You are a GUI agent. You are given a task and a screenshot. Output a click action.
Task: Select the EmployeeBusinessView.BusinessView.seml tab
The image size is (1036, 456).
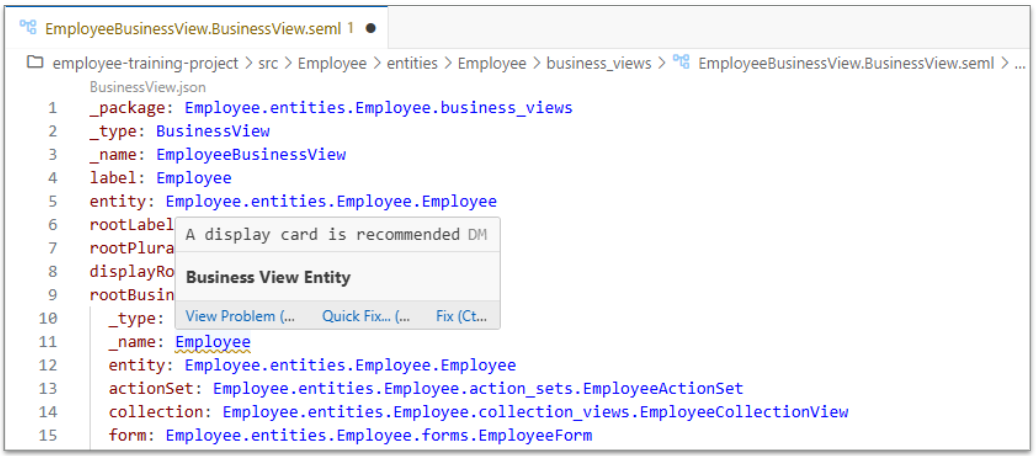(x=193, y=28)
